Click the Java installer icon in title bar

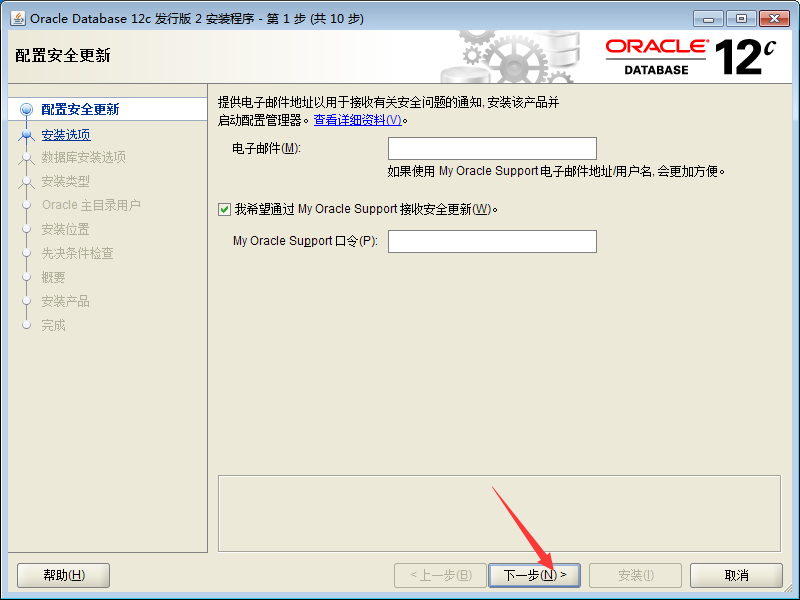[18, 18]
